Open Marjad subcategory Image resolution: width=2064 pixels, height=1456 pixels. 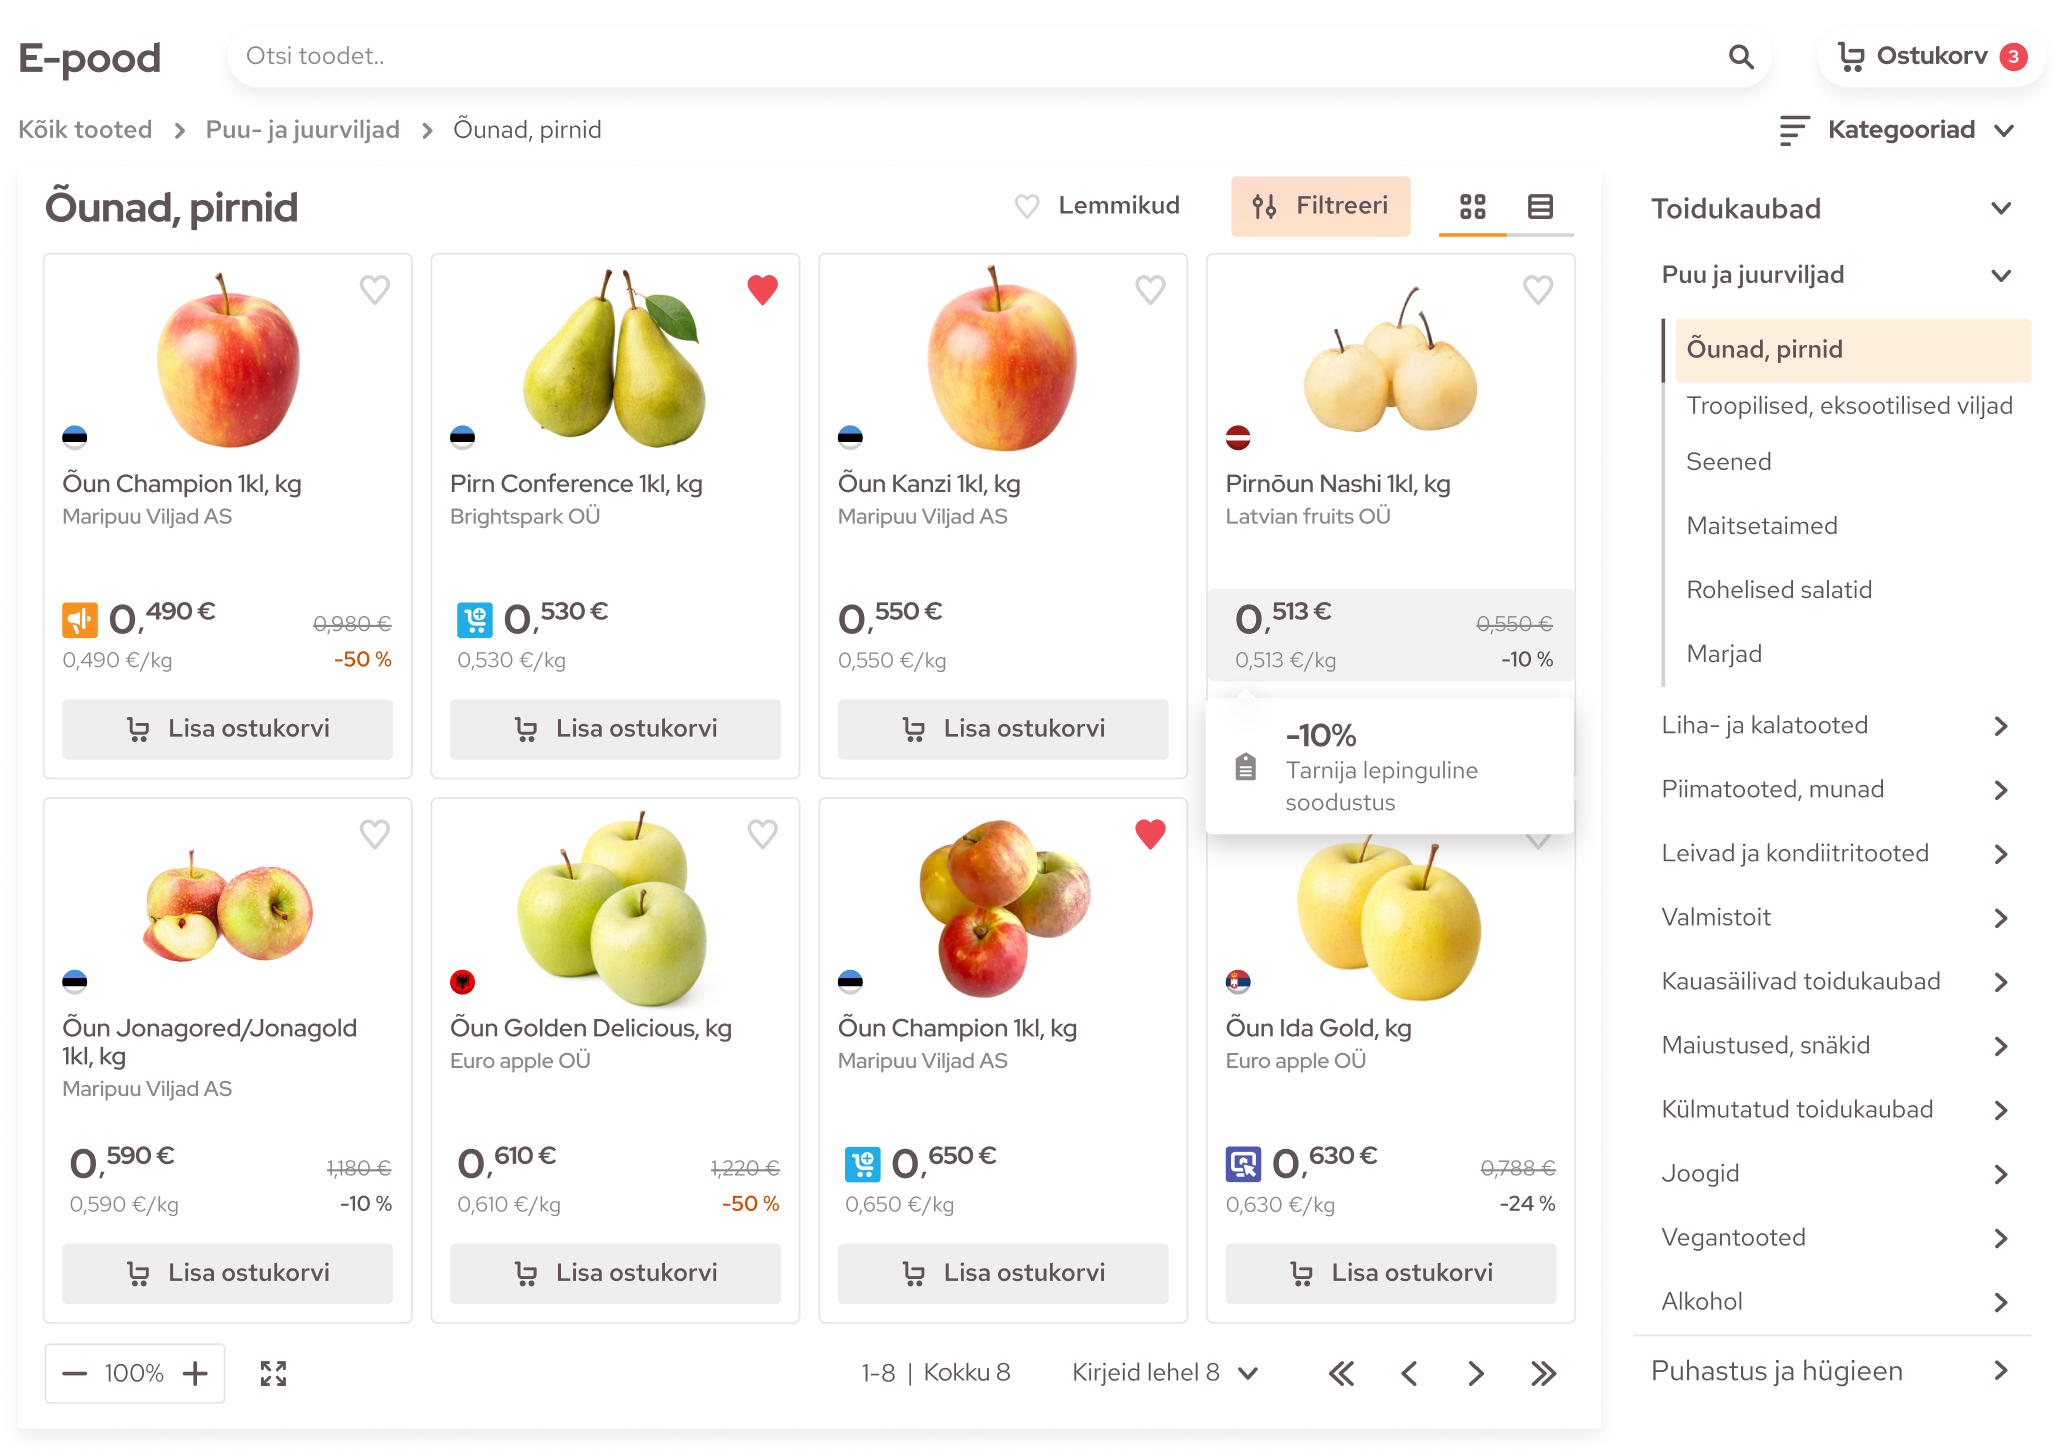click(x=1724, y=653)
